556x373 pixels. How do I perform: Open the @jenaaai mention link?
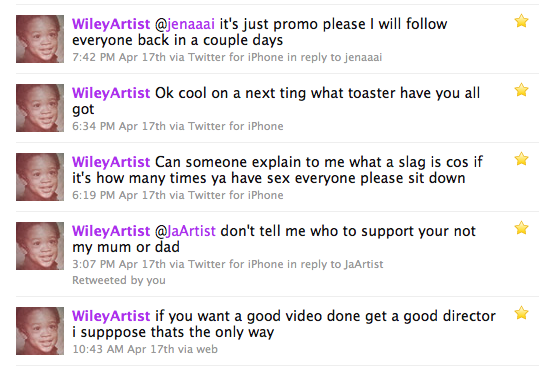click(x=185, y=24)
